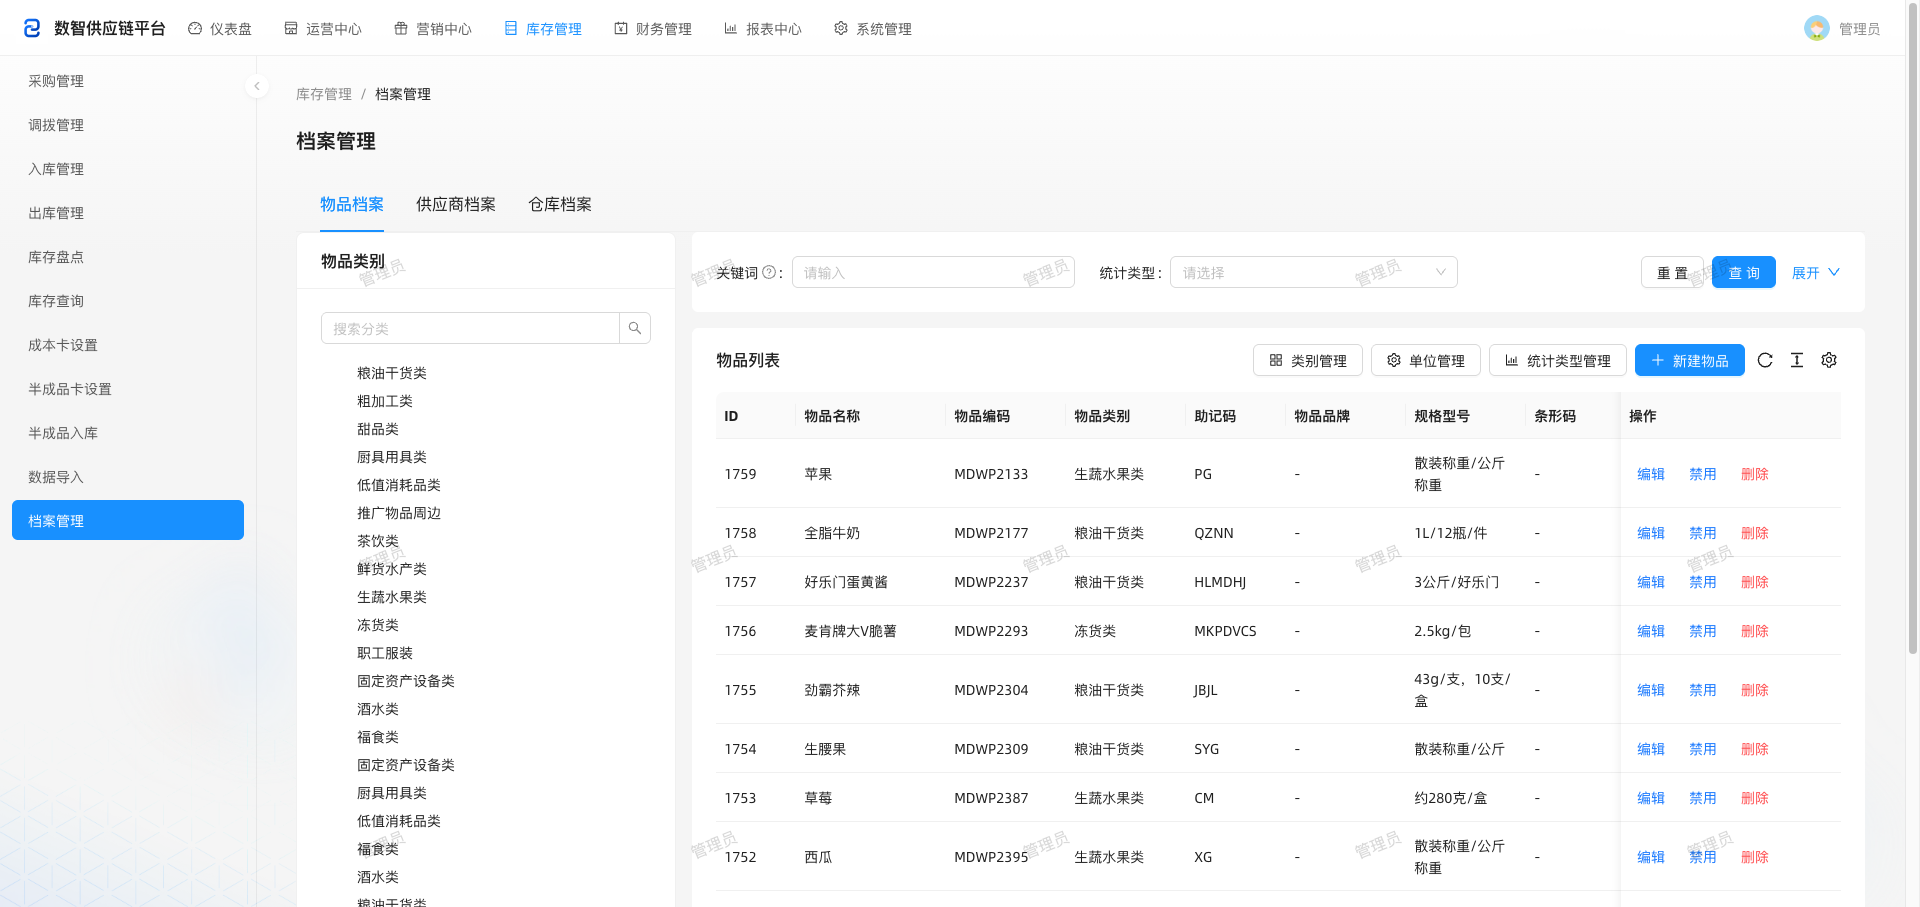The height and width of the screenshot is (907, 1920).
Task: Open the 系统管理 menu
Action: pyautogui.click(x=873, y=29)
